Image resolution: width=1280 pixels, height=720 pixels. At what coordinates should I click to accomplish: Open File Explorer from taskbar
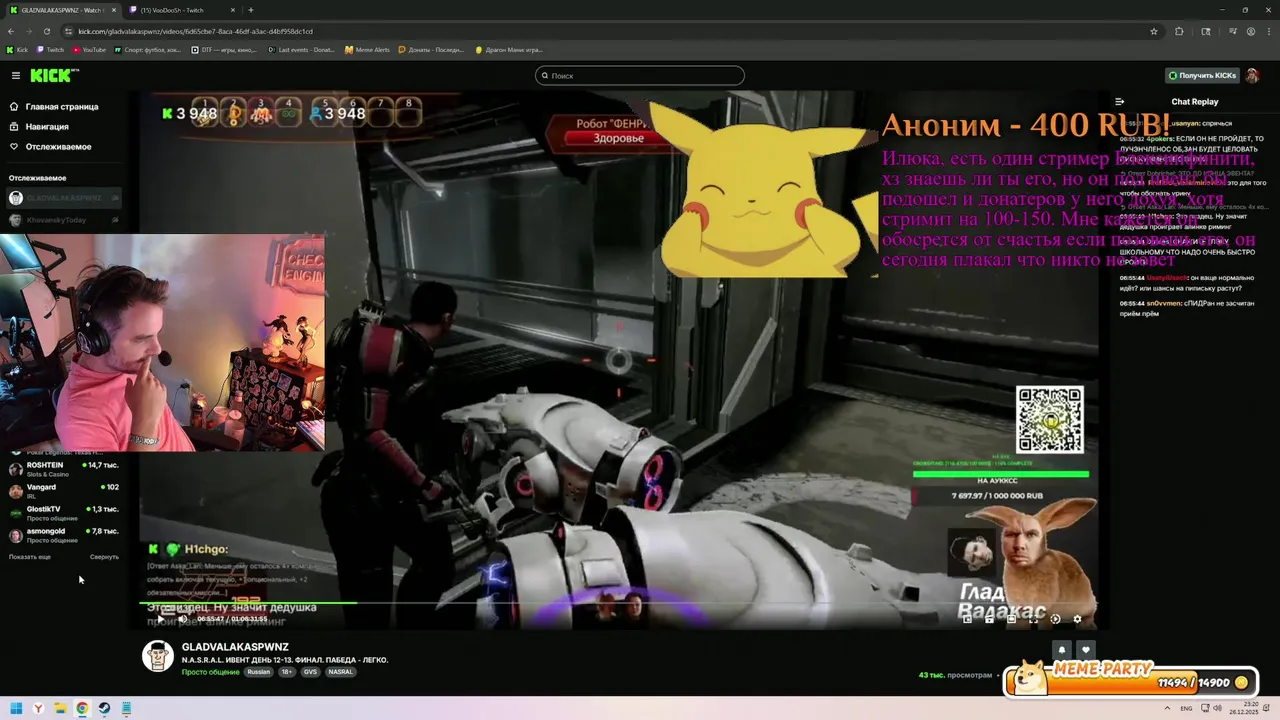[x=60, y=709]
